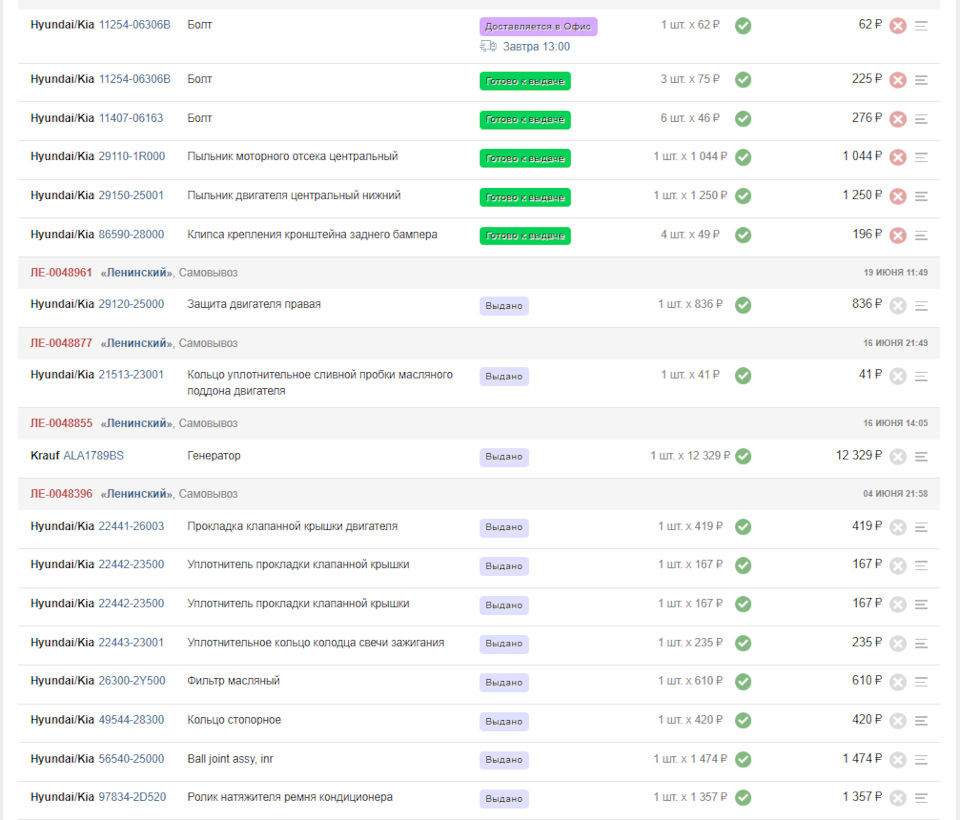Viewport: 960px width, 820px height.
Task: Open the row menu for Ball joint assy
Action: [921, 759]
